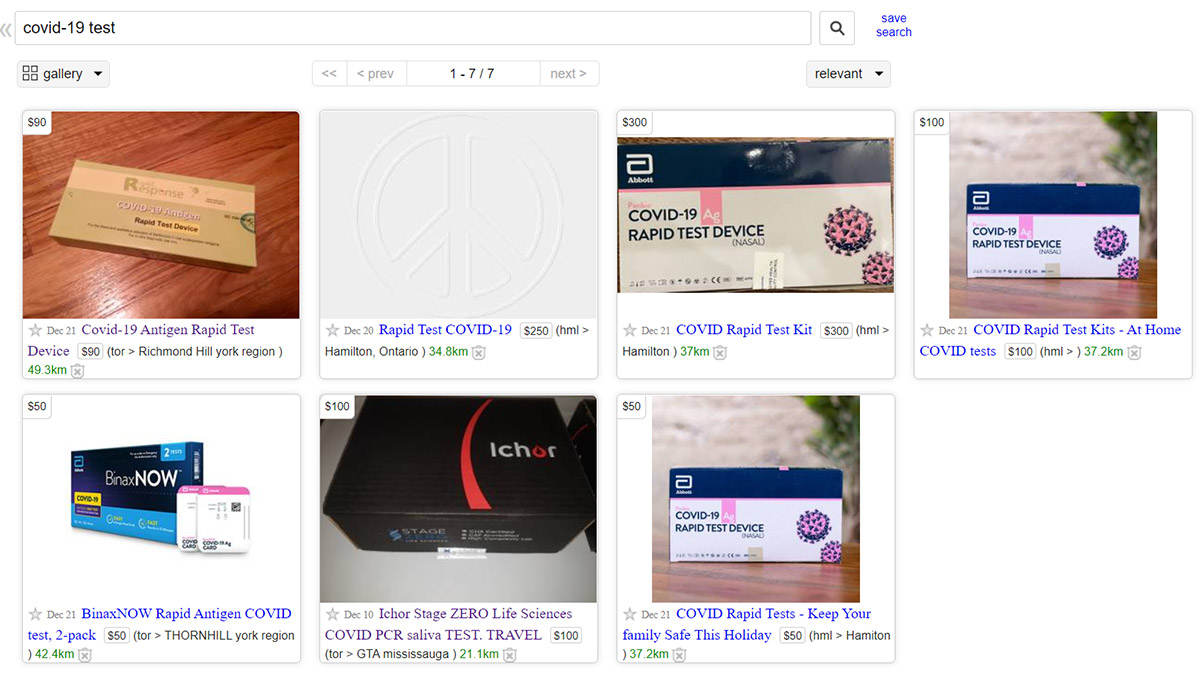
Task: Open COVID Rapid Test Kits - At Home title
Action: [x=1050, y=340]
